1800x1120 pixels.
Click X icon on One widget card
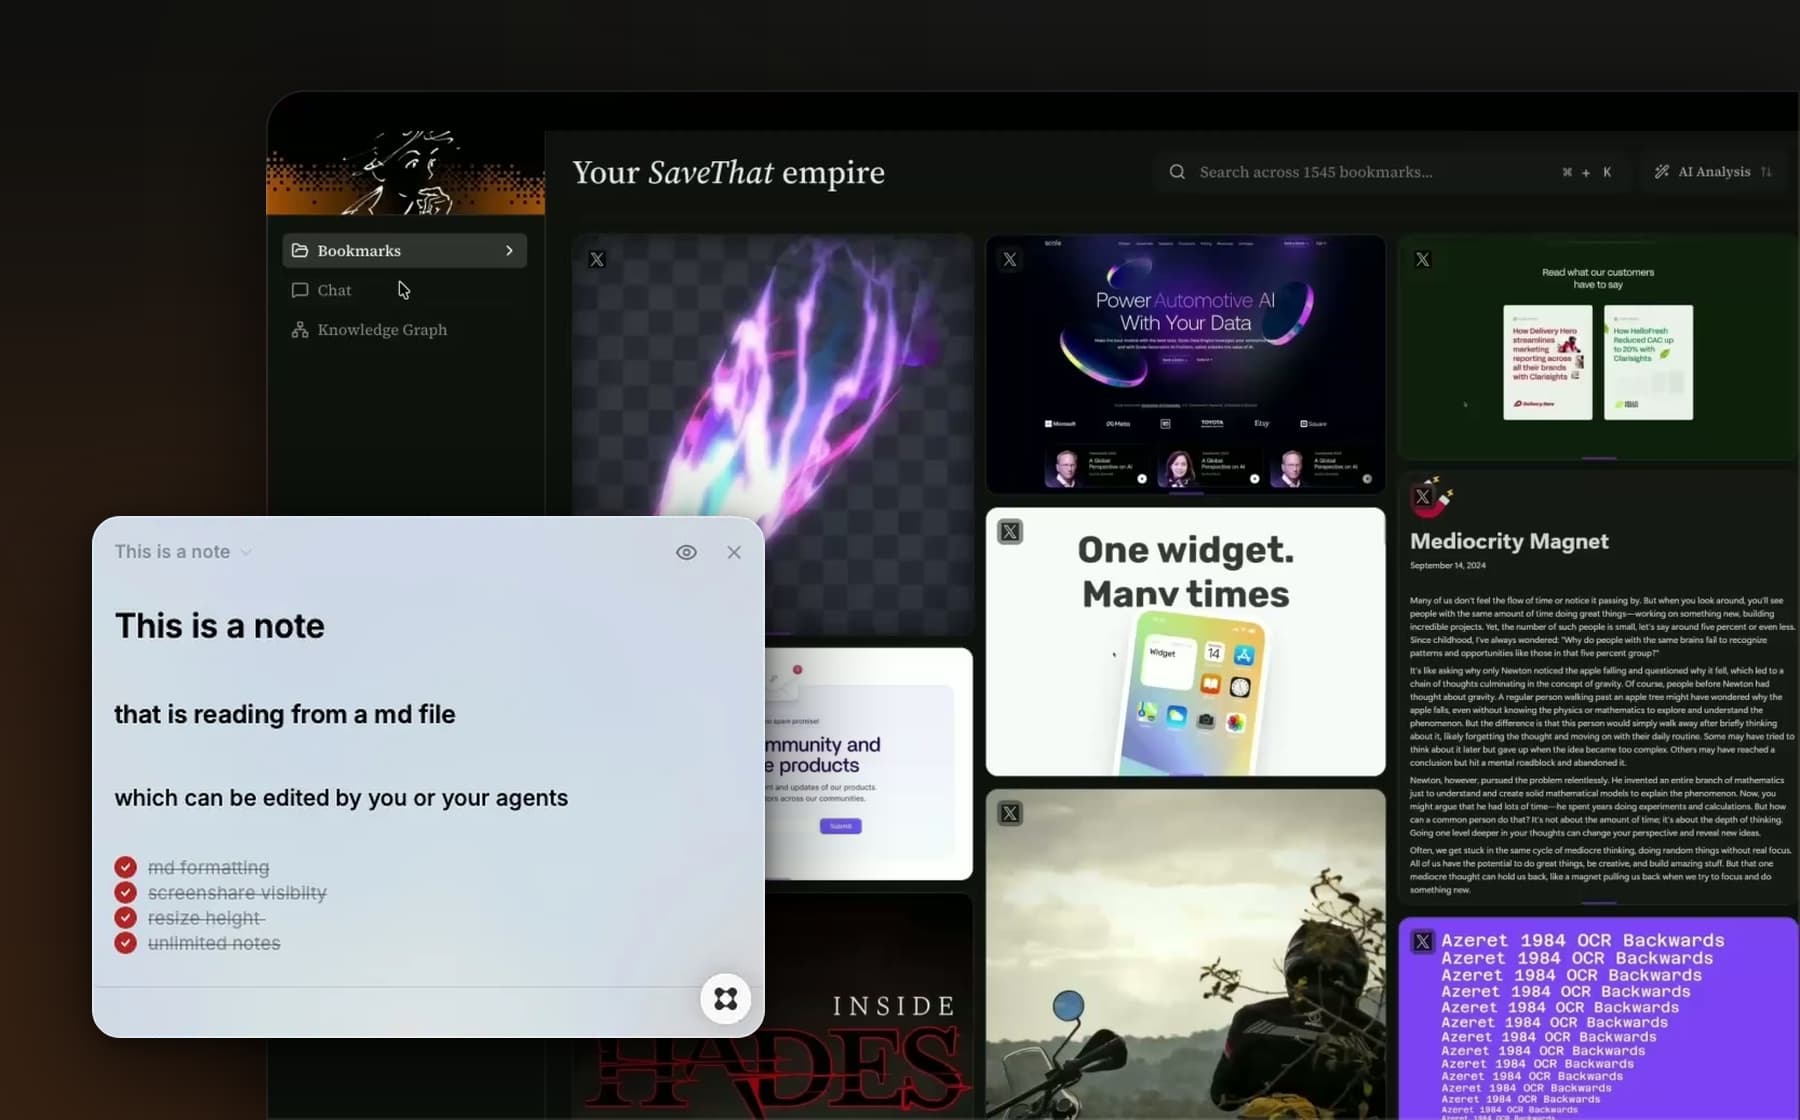tap(1010, 532)
